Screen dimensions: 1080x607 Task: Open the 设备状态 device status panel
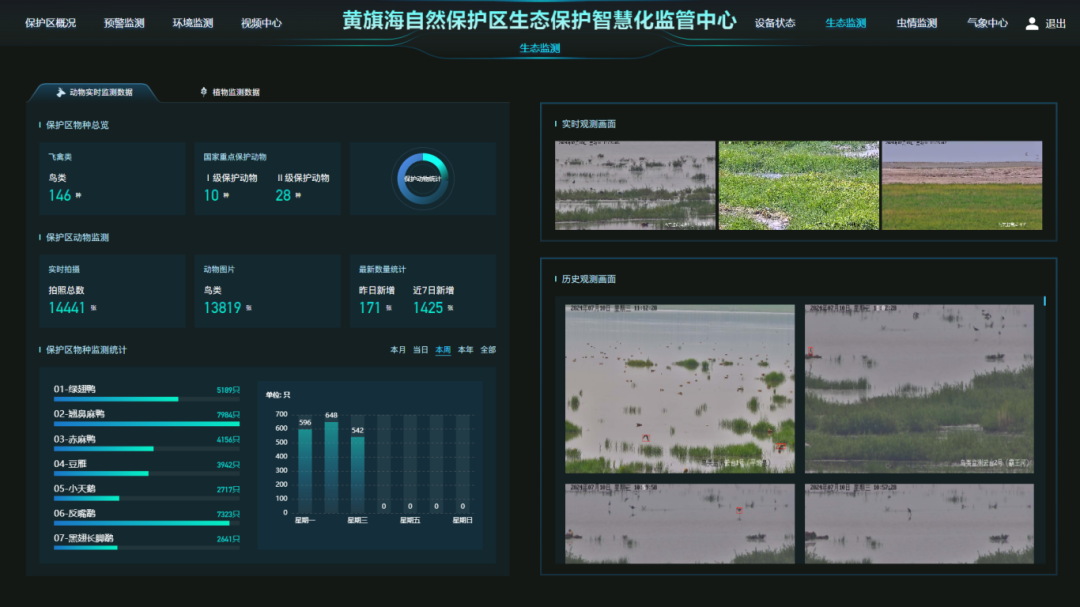(774, 21)
